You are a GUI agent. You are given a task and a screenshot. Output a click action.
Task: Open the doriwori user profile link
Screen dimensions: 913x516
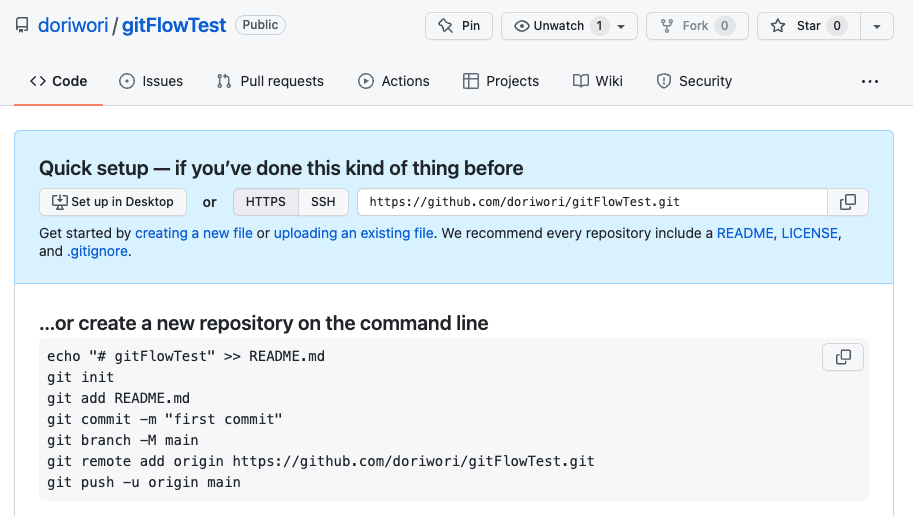[x=73, y=26]
